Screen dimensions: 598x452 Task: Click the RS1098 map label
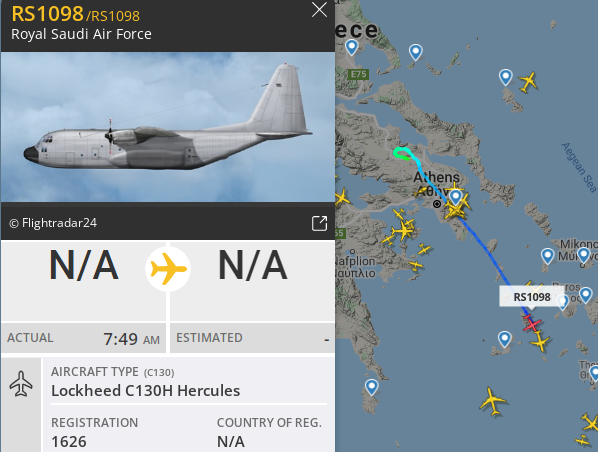532,297
